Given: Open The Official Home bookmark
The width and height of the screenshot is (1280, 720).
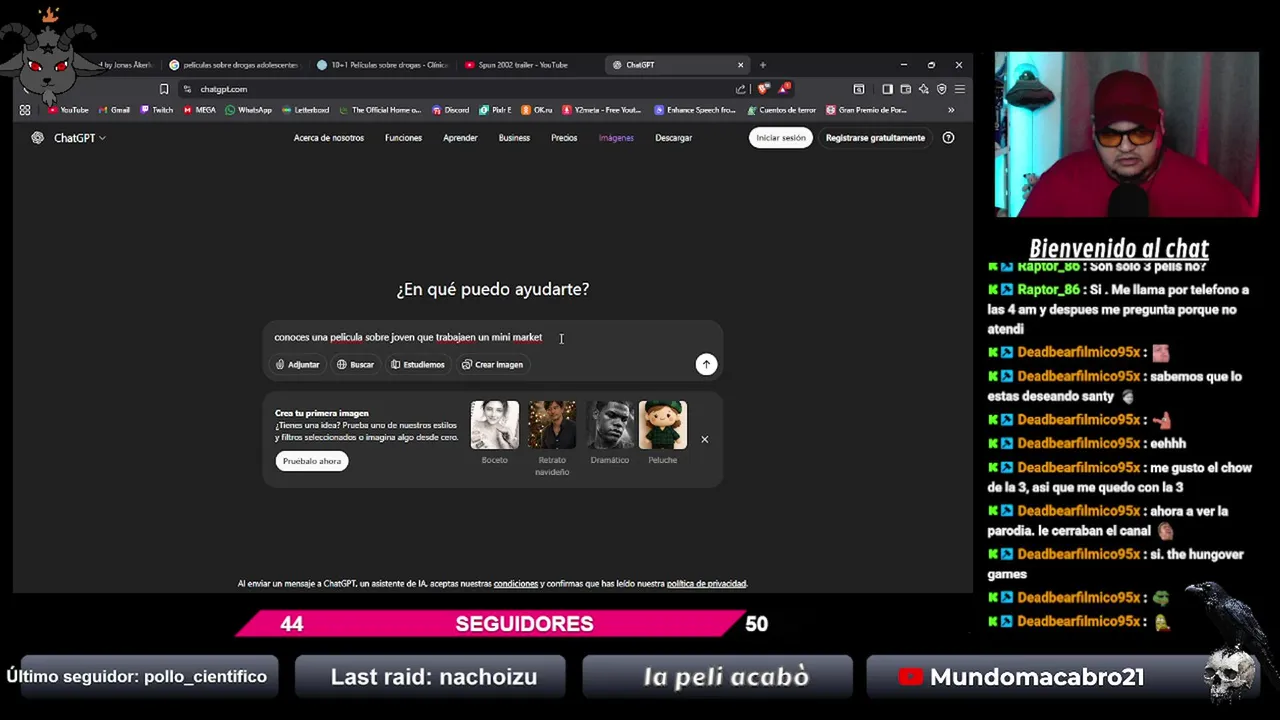Looking at the screenshot, I should tap(380, 110).
